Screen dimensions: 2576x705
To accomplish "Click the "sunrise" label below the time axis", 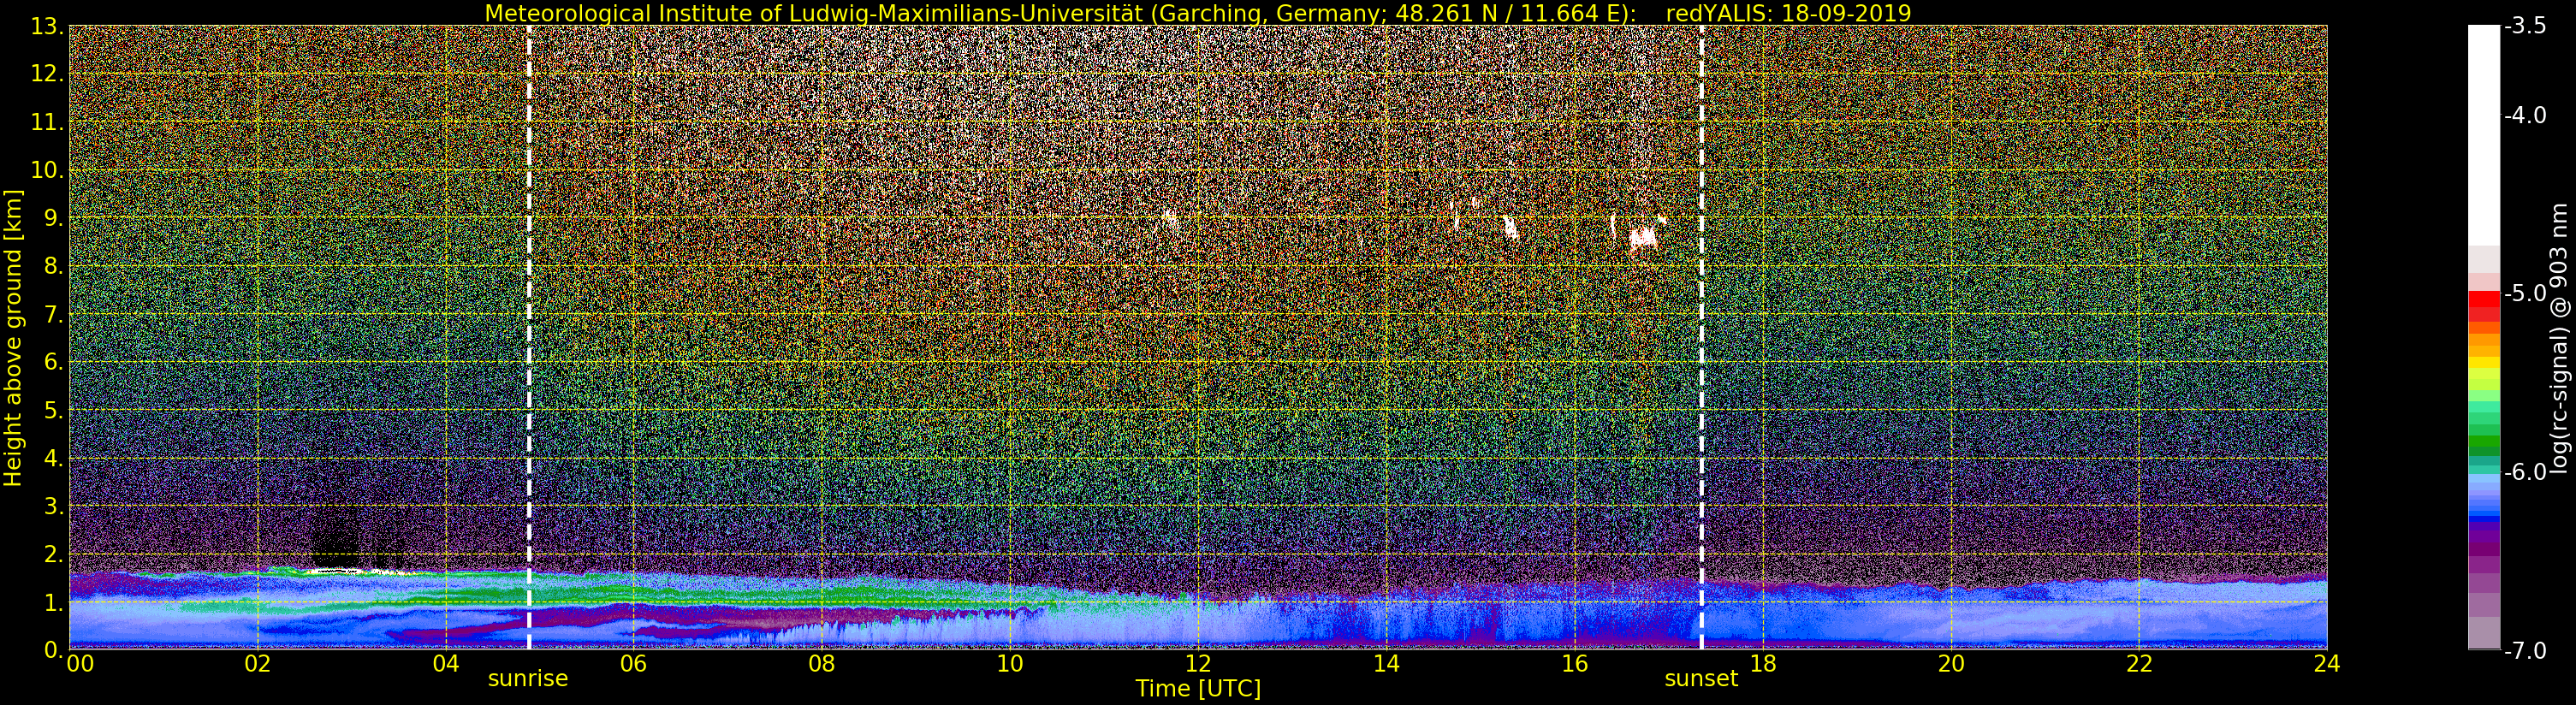I will pyautogui.click(x=528, y=678).
